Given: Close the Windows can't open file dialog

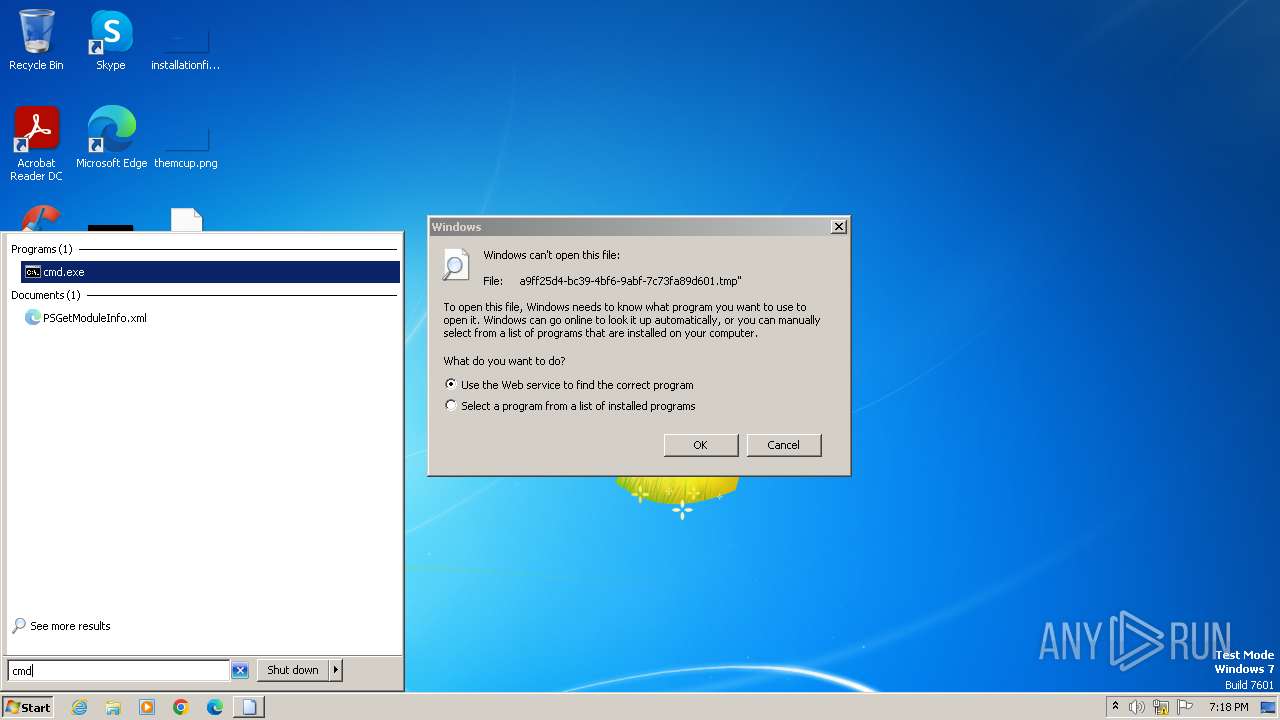Looking at the screenshot, I should (839, 227).
